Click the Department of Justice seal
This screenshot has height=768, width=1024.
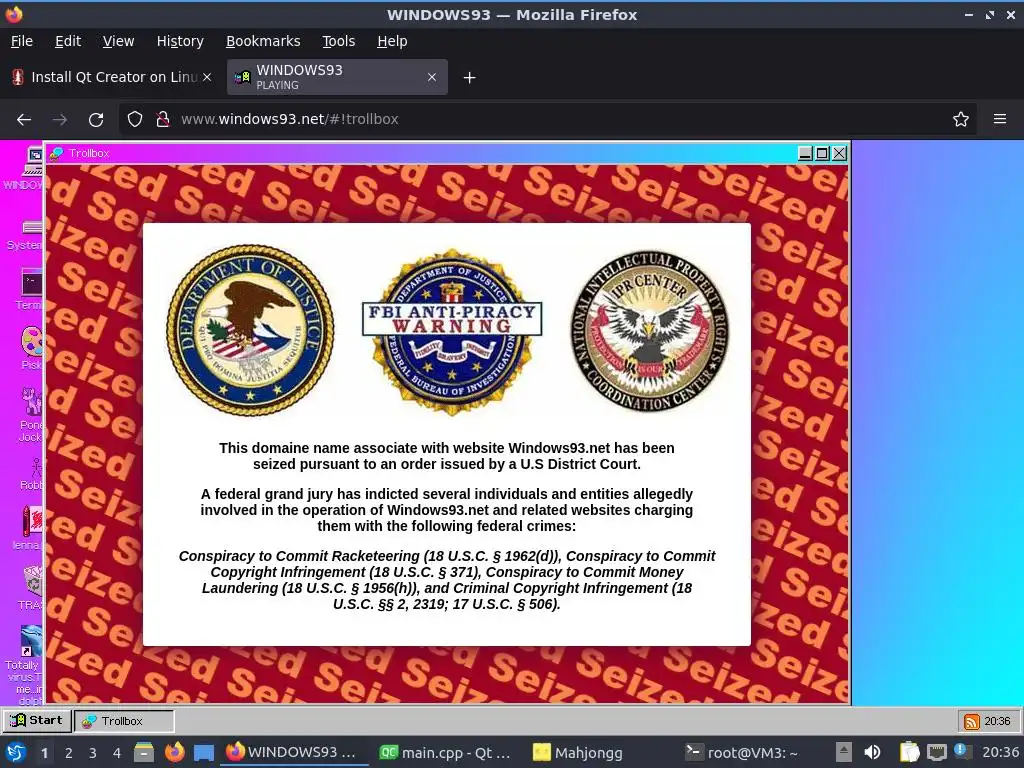[251, 330]
